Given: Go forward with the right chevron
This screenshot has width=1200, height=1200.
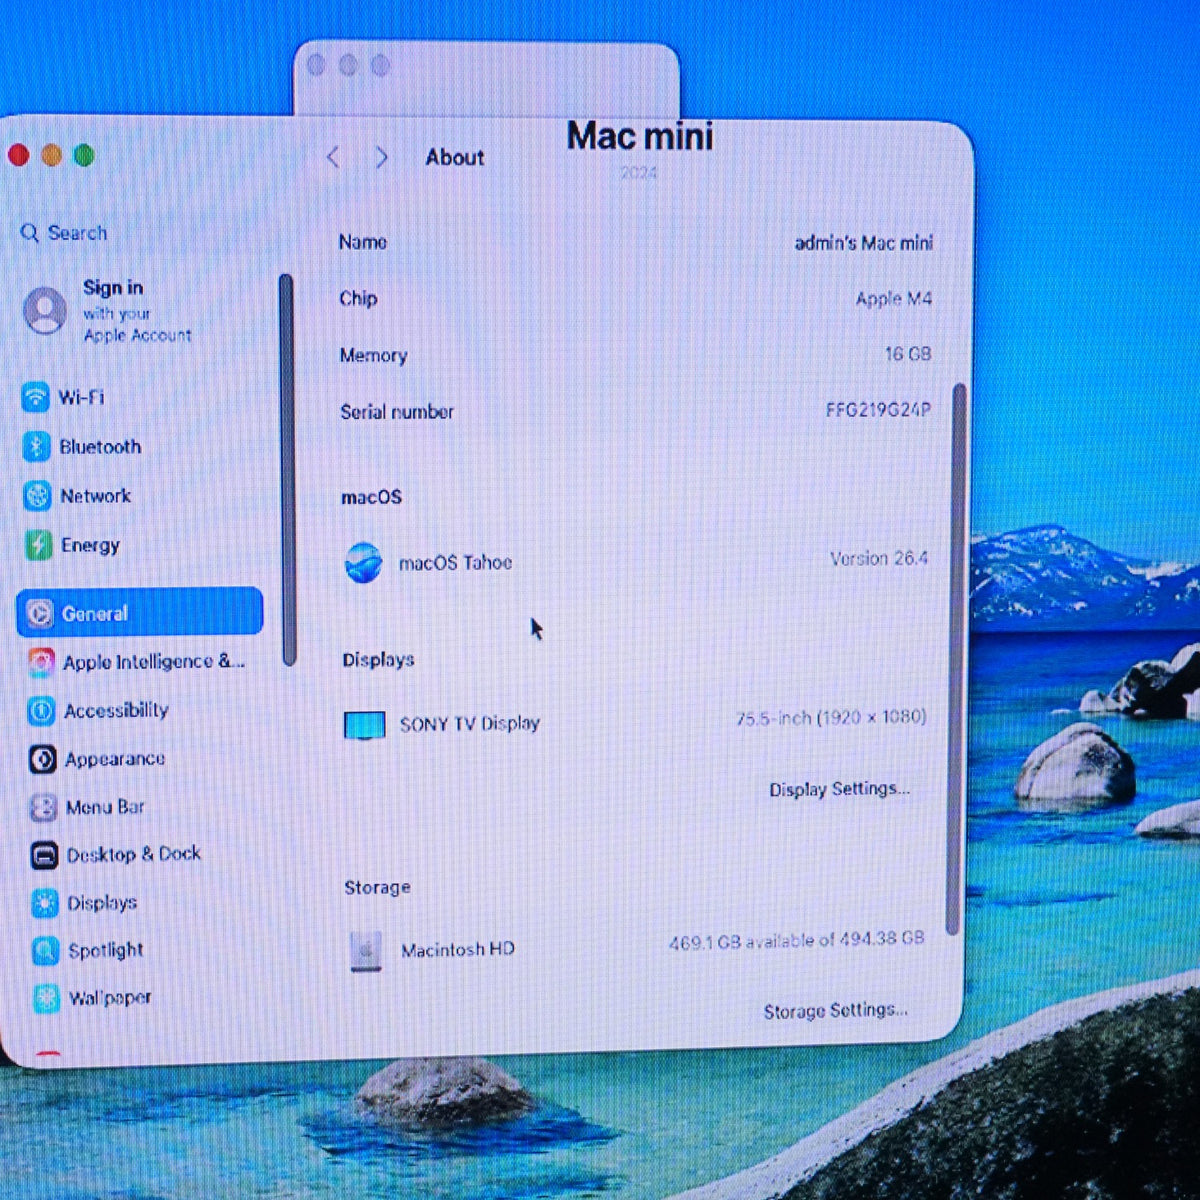Looking at the screenshot, I should point(381,157).
